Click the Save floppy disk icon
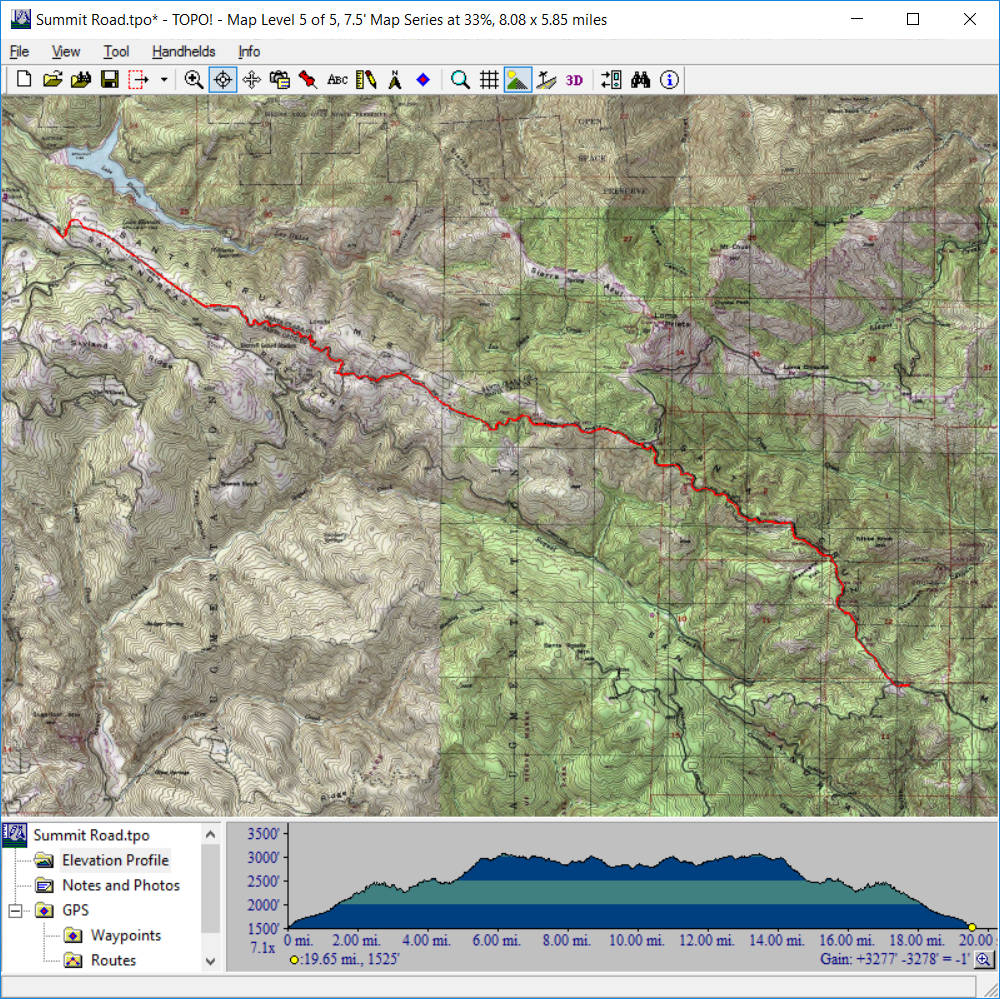Screen dimensions: 1000x999 [x=110, y=80]
